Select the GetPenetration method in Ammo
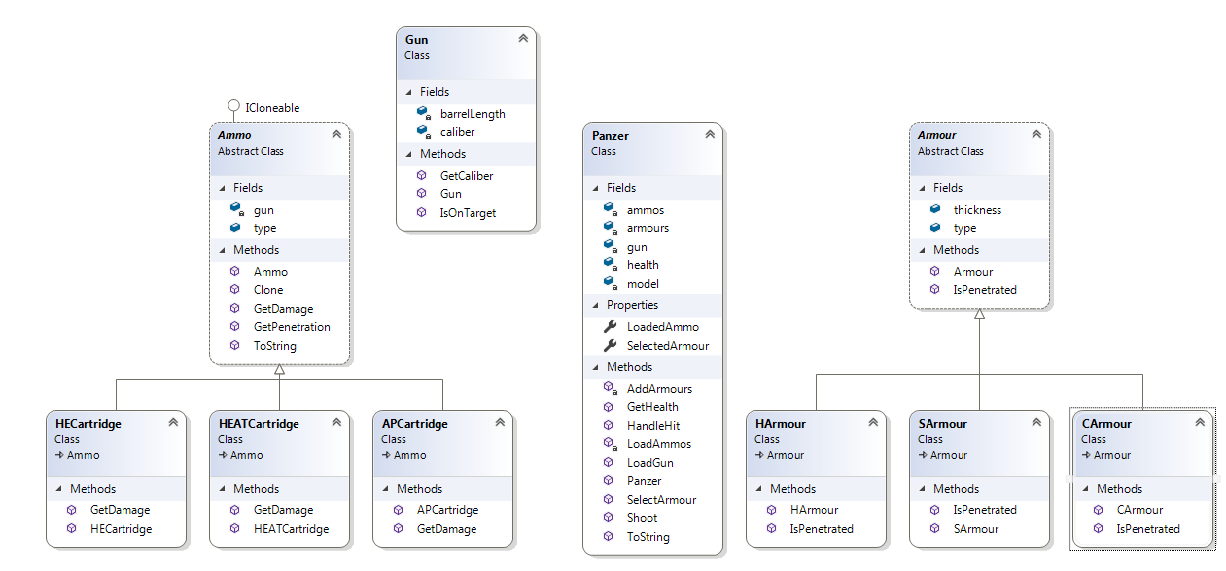Viewport: 1226px width, 571px height. pyautogui.click(x=292, y=327)
